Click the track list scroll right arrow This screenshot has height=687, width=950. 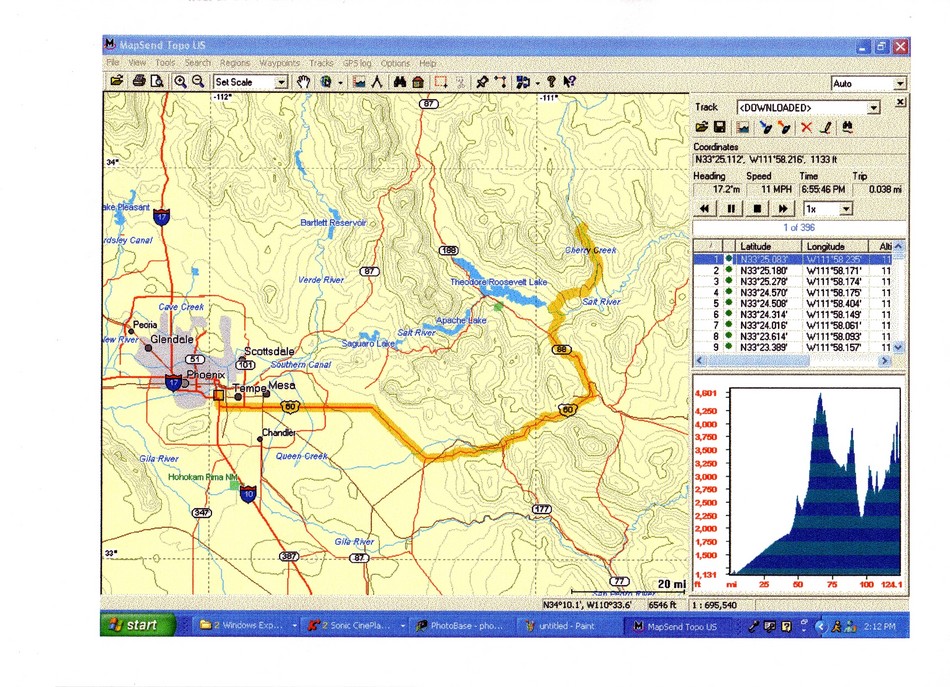click(885, 361)
